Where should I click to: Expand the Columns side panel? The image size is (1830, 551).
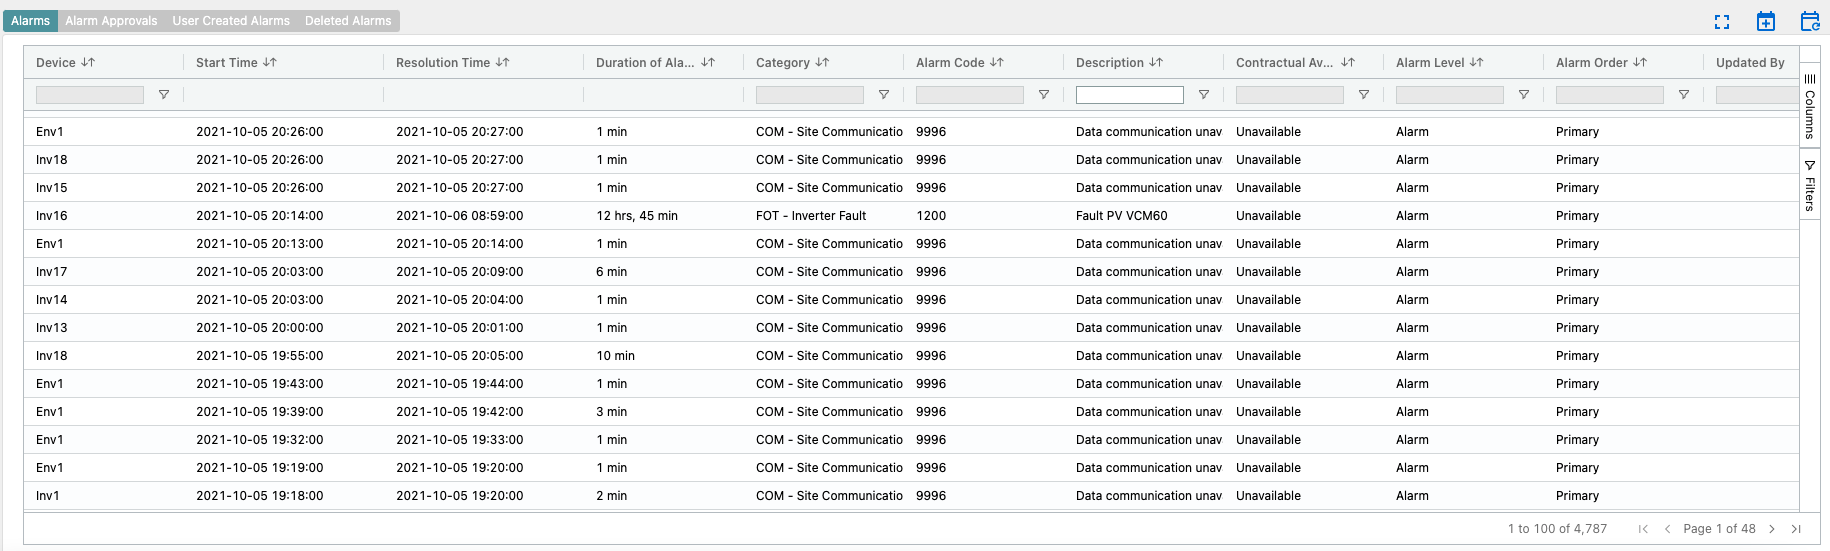(1810, 106)
